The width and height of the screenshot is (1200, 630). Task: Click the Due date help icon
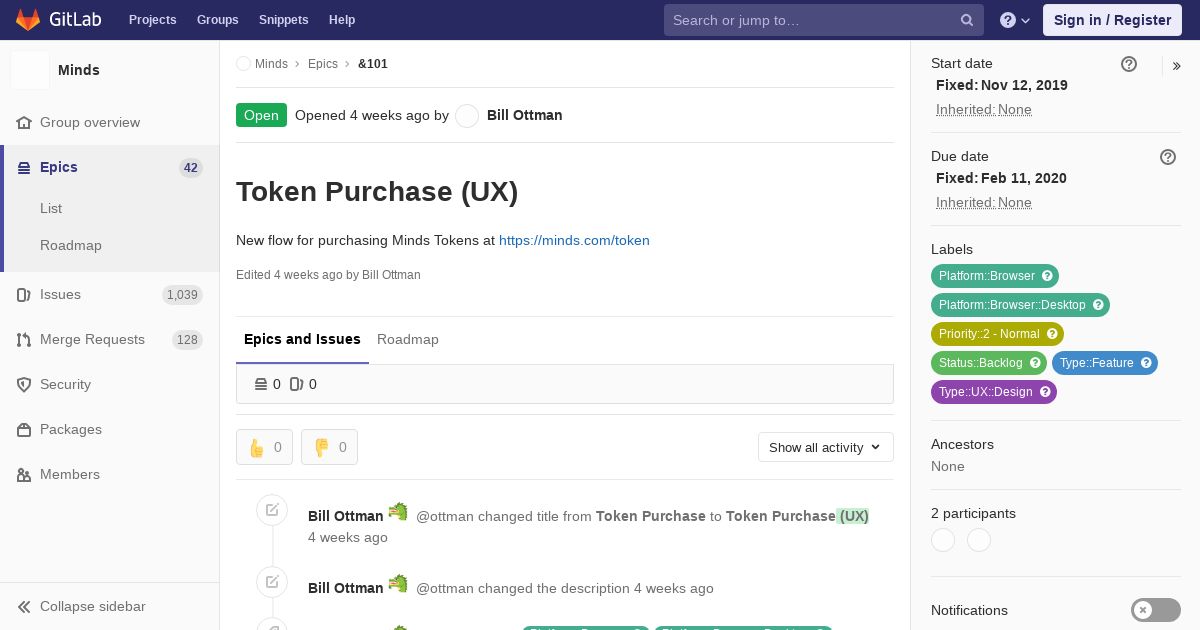(x=1168, y=157)
